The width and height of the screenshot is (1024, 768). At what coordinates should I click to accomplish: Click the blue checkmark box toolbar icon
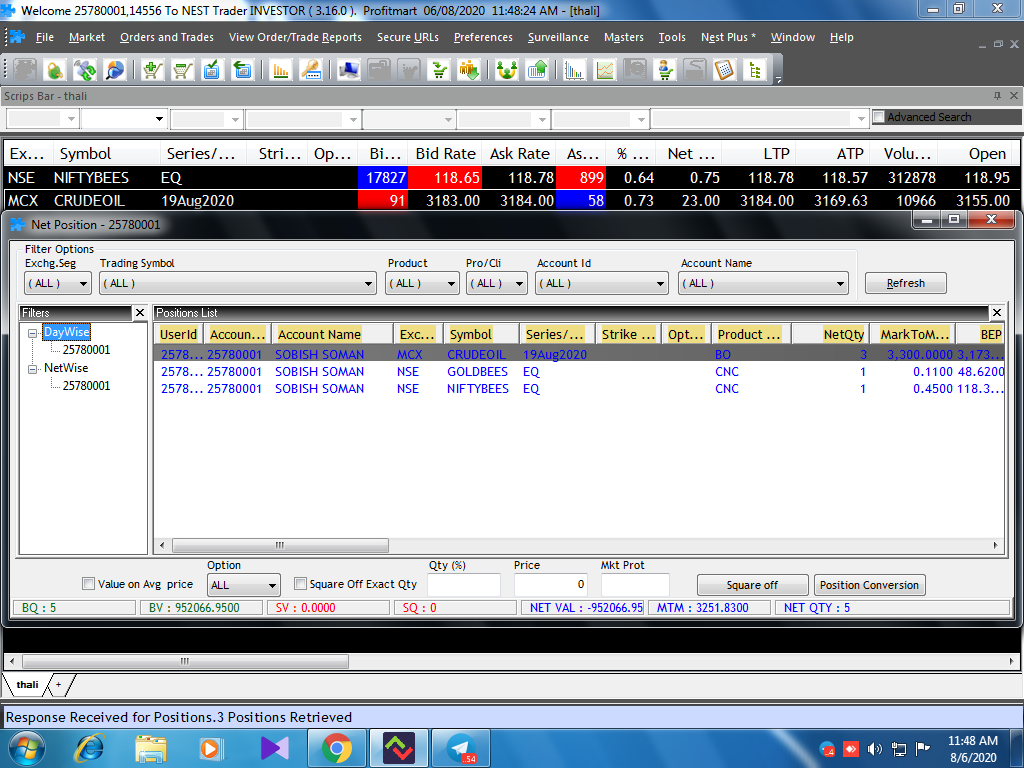point(212,69)
